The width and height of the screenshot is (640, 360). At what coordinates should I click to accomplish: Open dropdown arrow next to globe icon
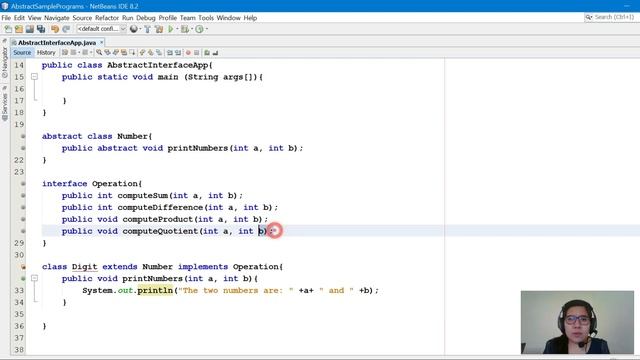coord(140,29)
